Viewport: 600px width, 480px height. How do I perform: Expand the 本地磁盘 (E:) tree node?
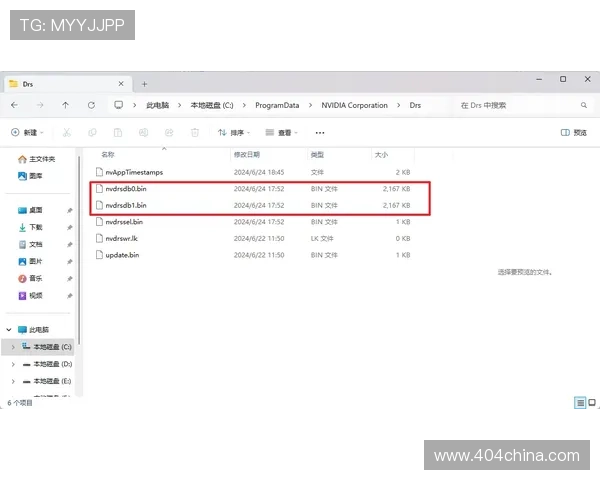13,381
